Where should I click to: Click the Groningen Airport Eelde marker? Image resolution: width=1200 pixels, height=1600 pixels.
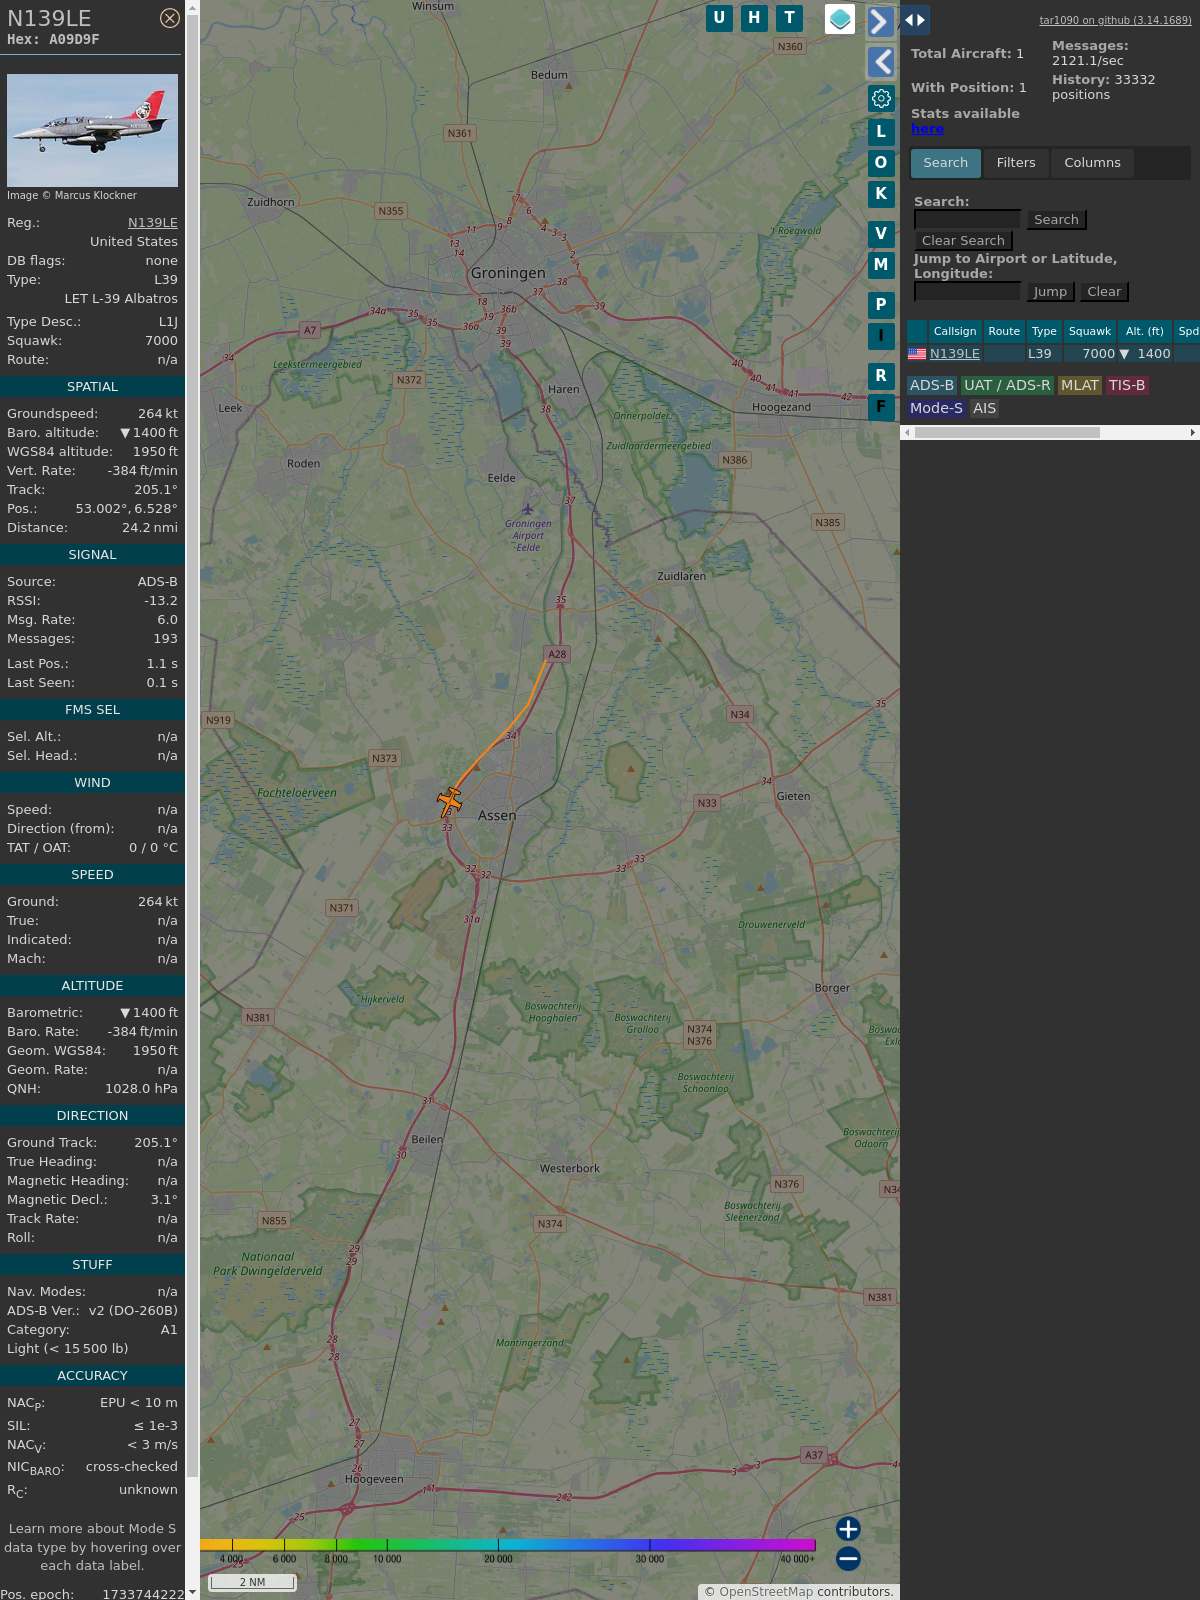(528, 510)
